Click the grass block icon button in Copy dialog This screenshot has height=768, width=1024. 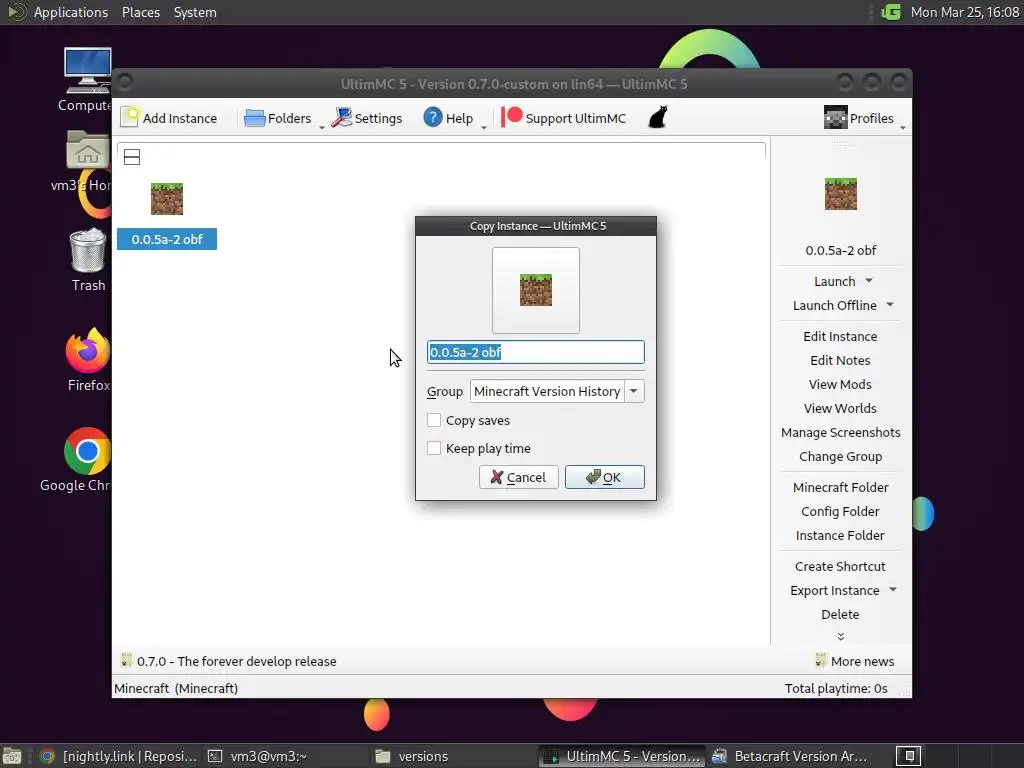[536, 290]
